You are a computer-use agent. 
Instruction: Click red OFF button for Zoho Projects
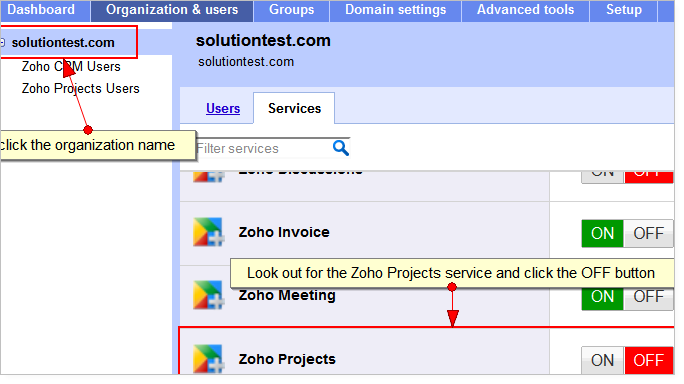point(649,360)
